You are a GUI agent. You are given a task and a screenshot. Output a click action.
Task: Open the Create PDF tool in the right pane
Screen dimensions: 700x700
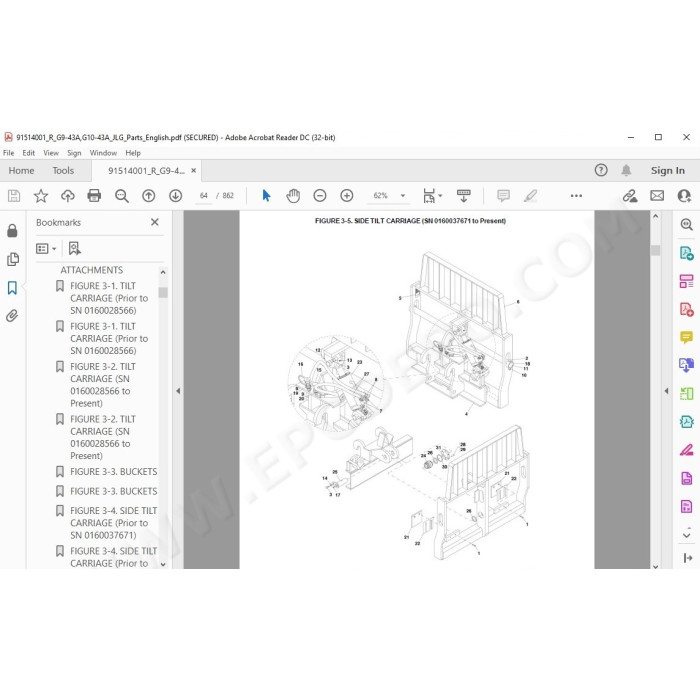point(686,309)
